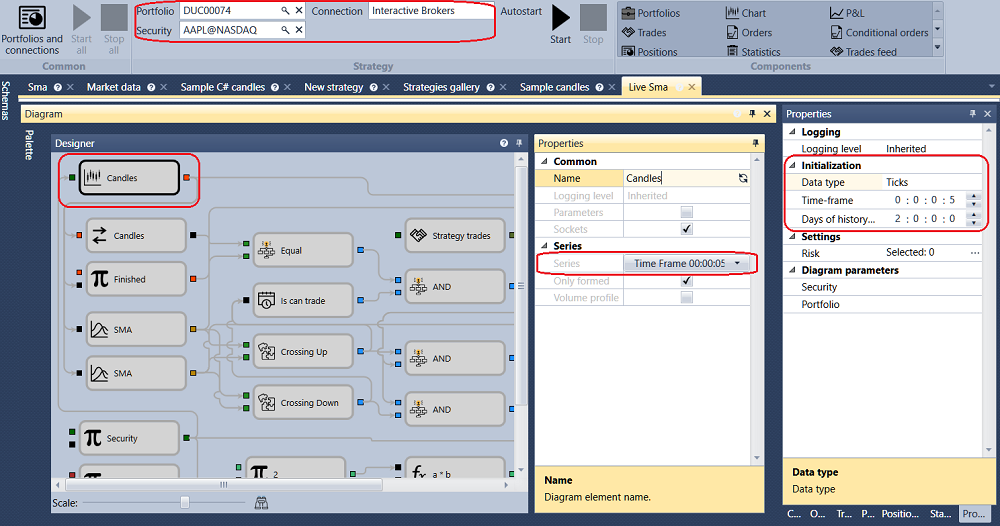Switch to the Sample candles tab
Image resolution: width=1000 pixels, height=526 pixels.
554,87
